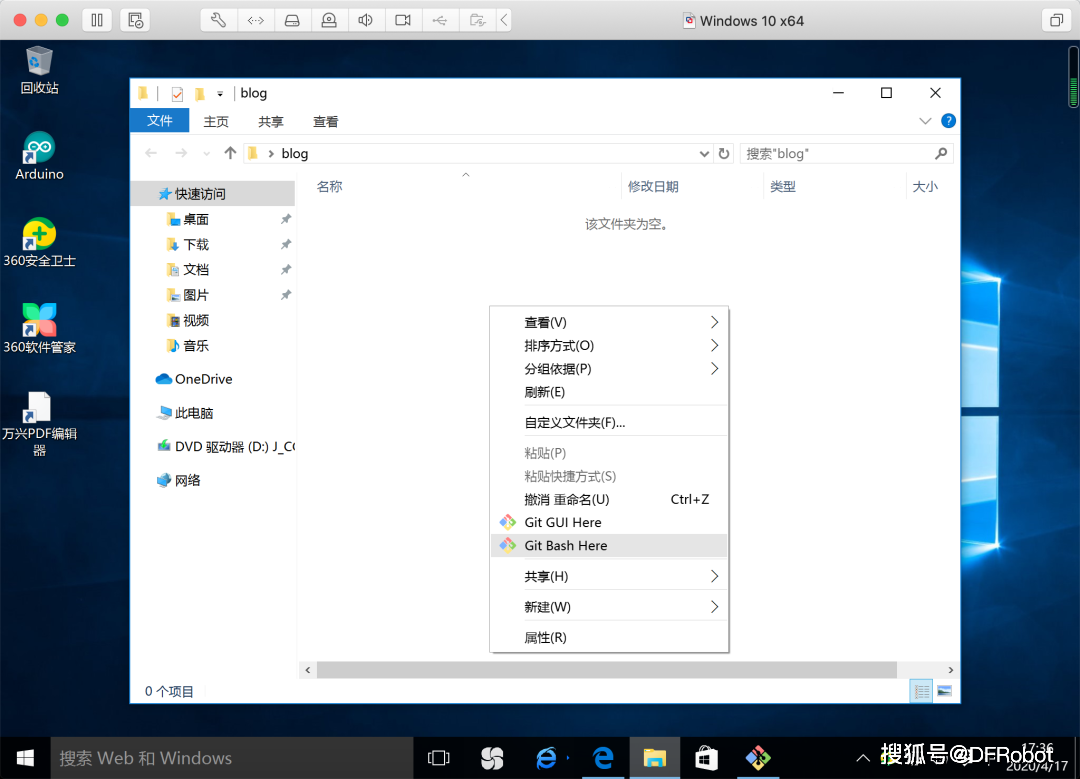This screenshot has height=779, width=1080.
Task: Expand the ribbon with the chevron
Action: point(925,121)
